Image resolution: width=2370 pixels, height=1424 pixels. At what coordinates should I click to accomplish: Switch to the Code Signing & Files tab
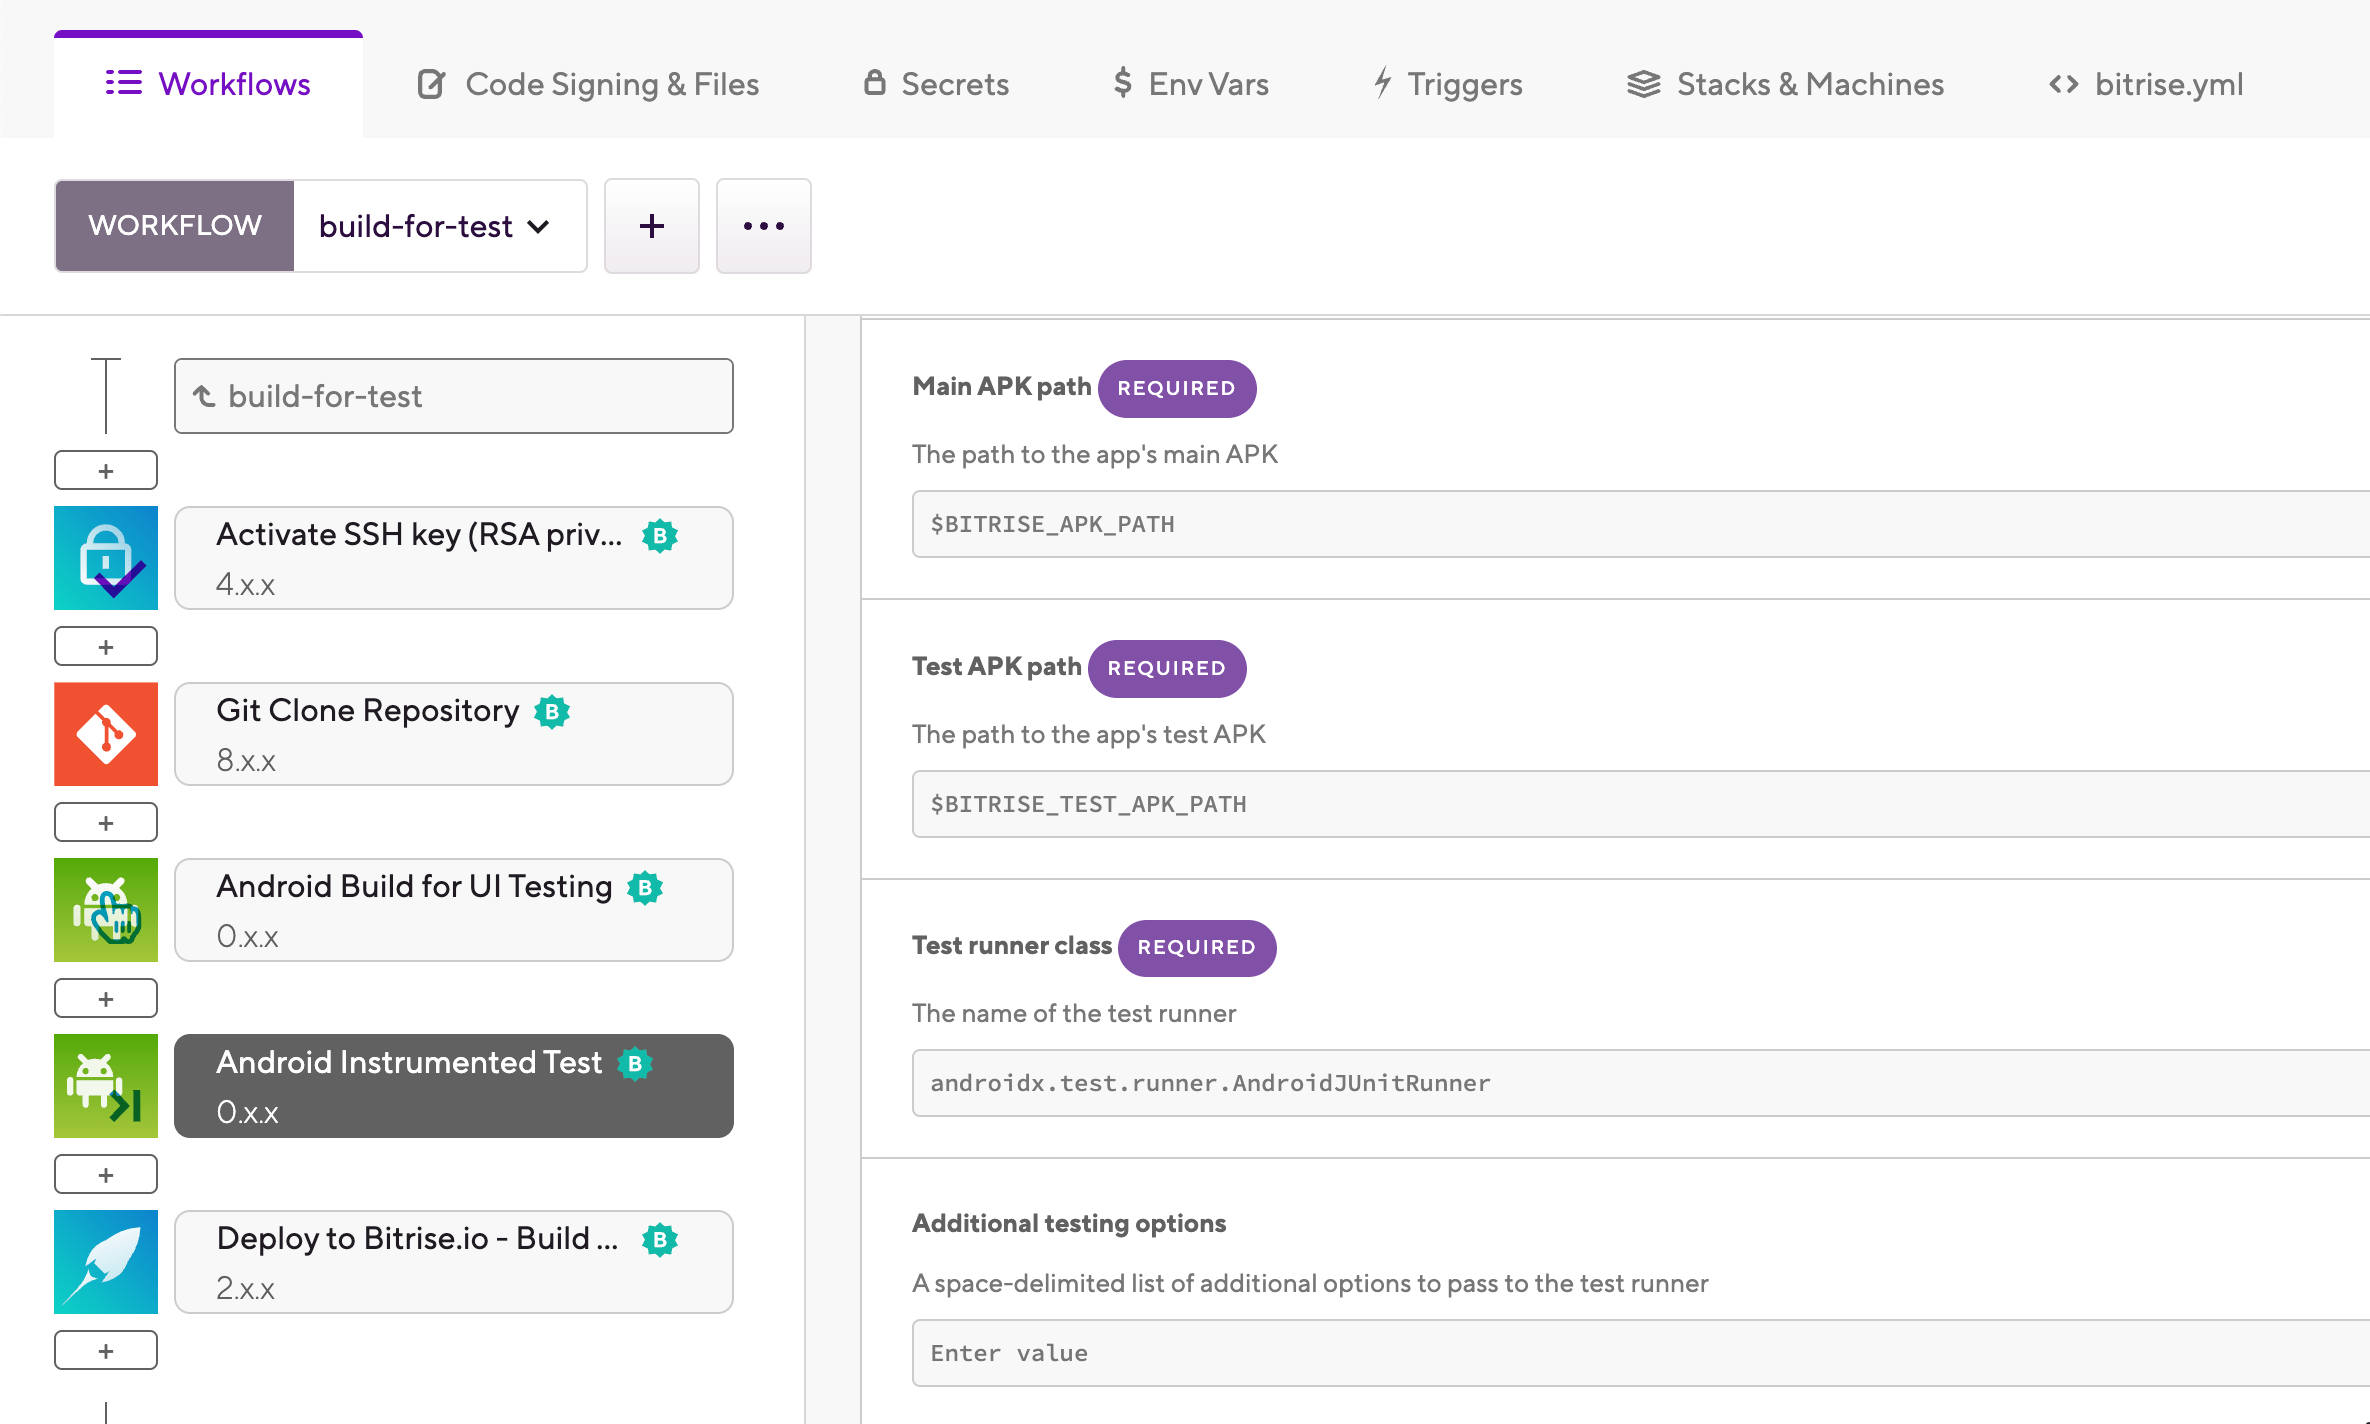click(x=588, y=84)
